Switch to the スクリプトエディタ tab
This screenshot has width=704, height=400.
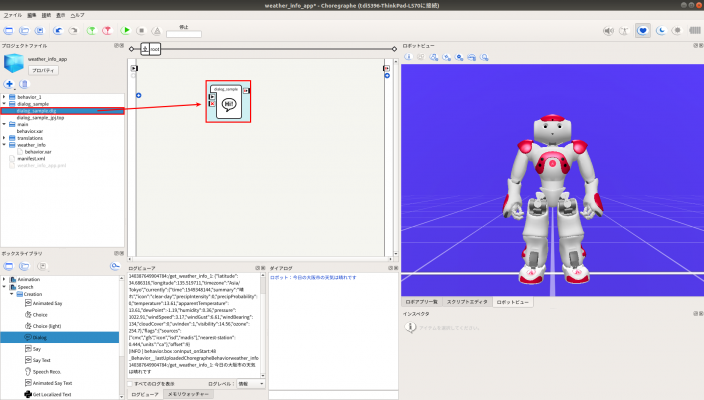pyautogui.click(x=467, y=300)
